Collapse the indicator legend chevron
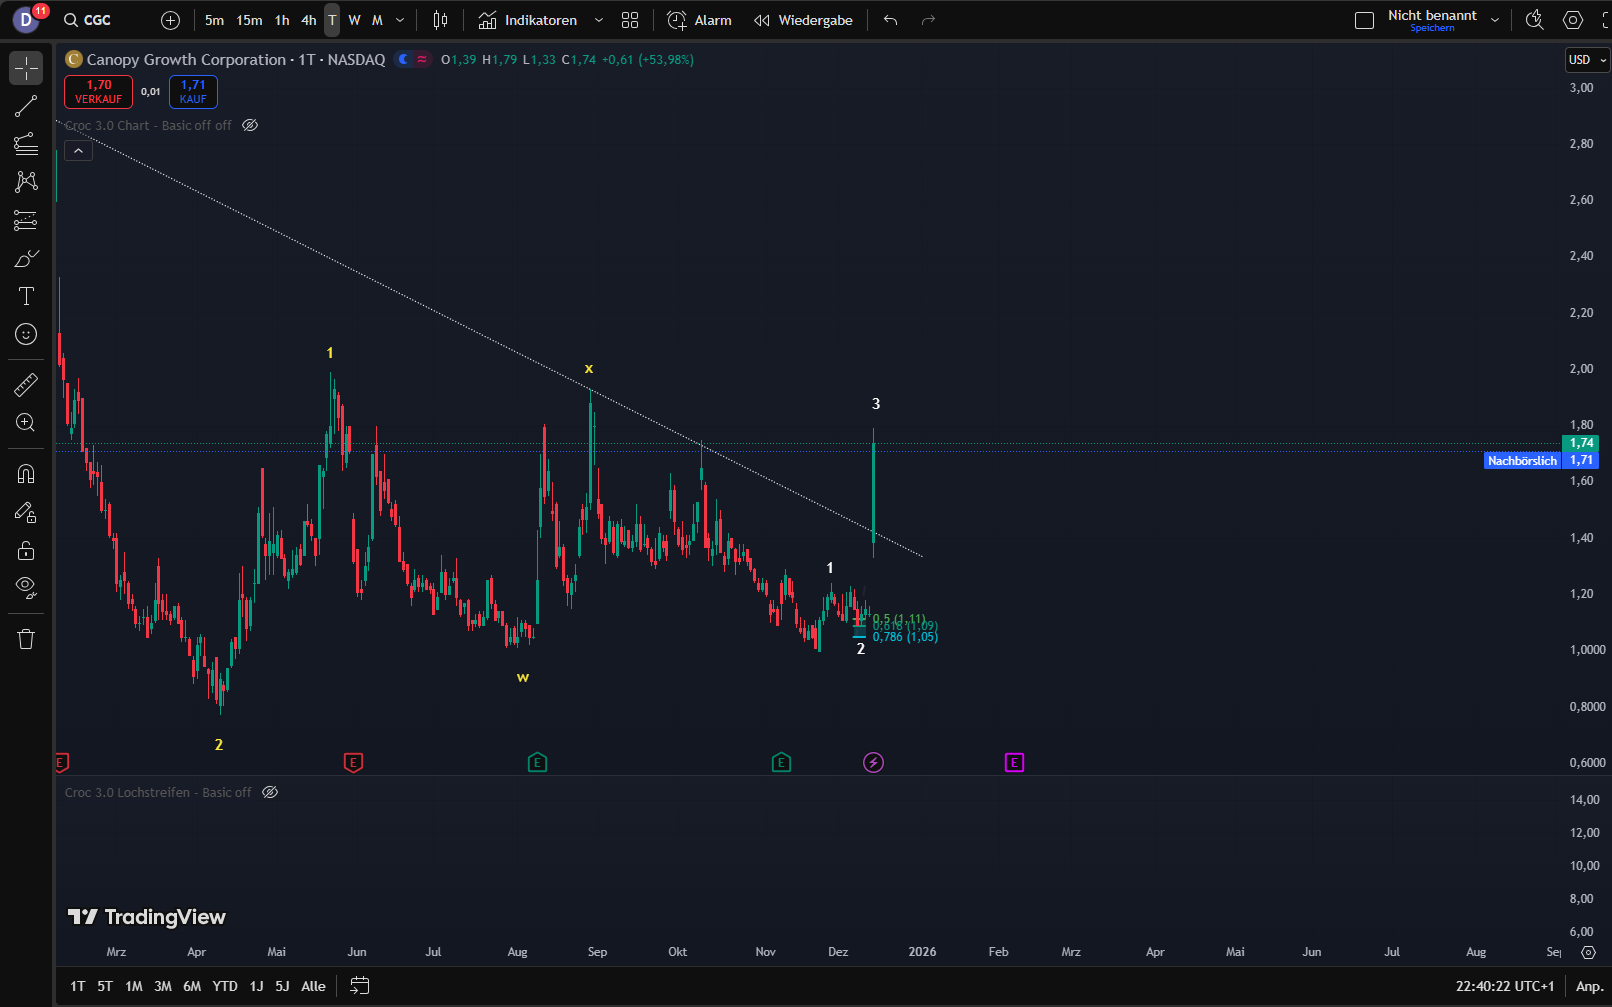Viewport: 1612px width, 1007px height. [x=78, y=151]
